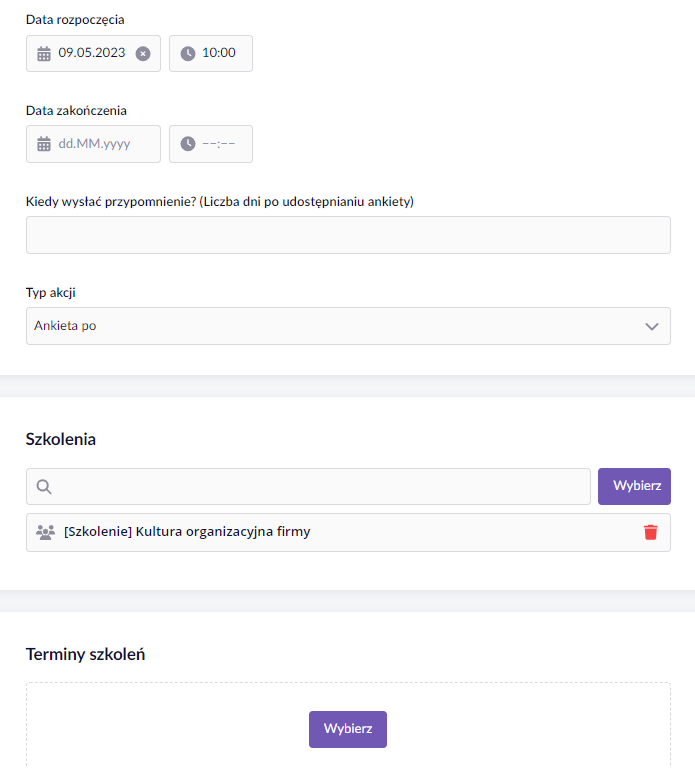695x768 pixels.
Task: Select the [Szkolenie] Kultura organizacyjna firmy row
Action: pos(348,532)
